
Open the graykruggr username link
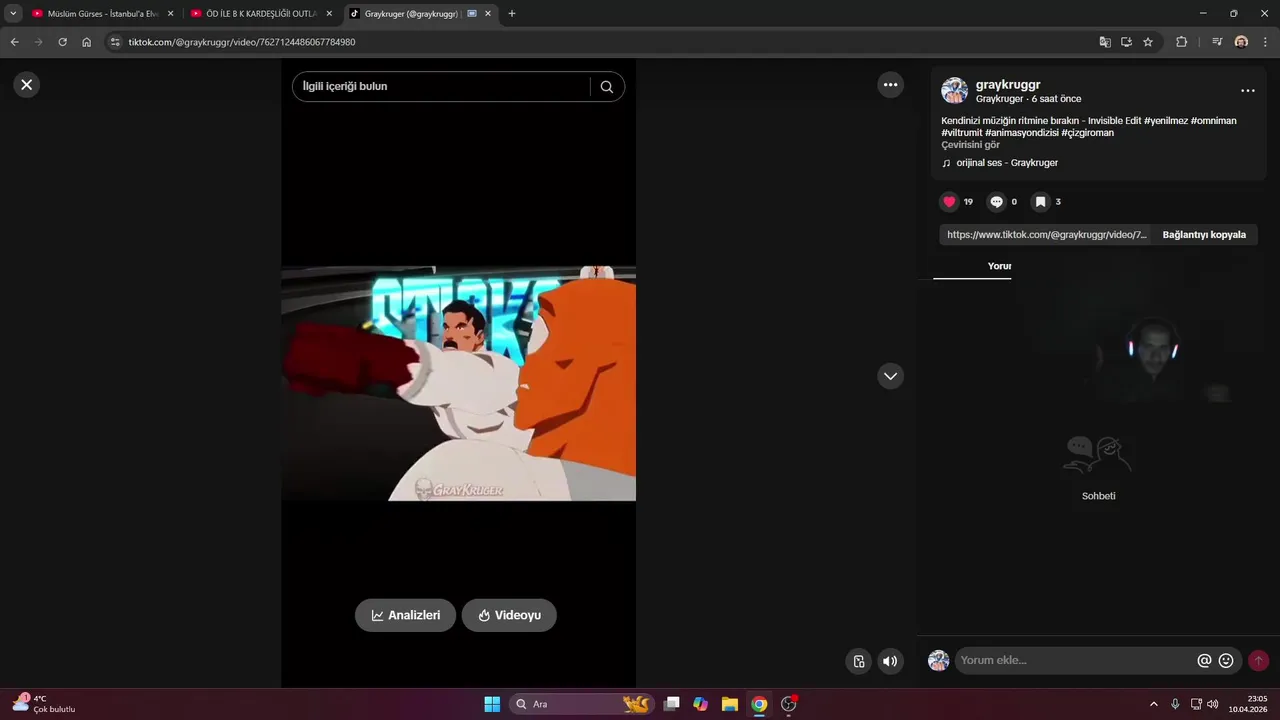pos(1008,85)
